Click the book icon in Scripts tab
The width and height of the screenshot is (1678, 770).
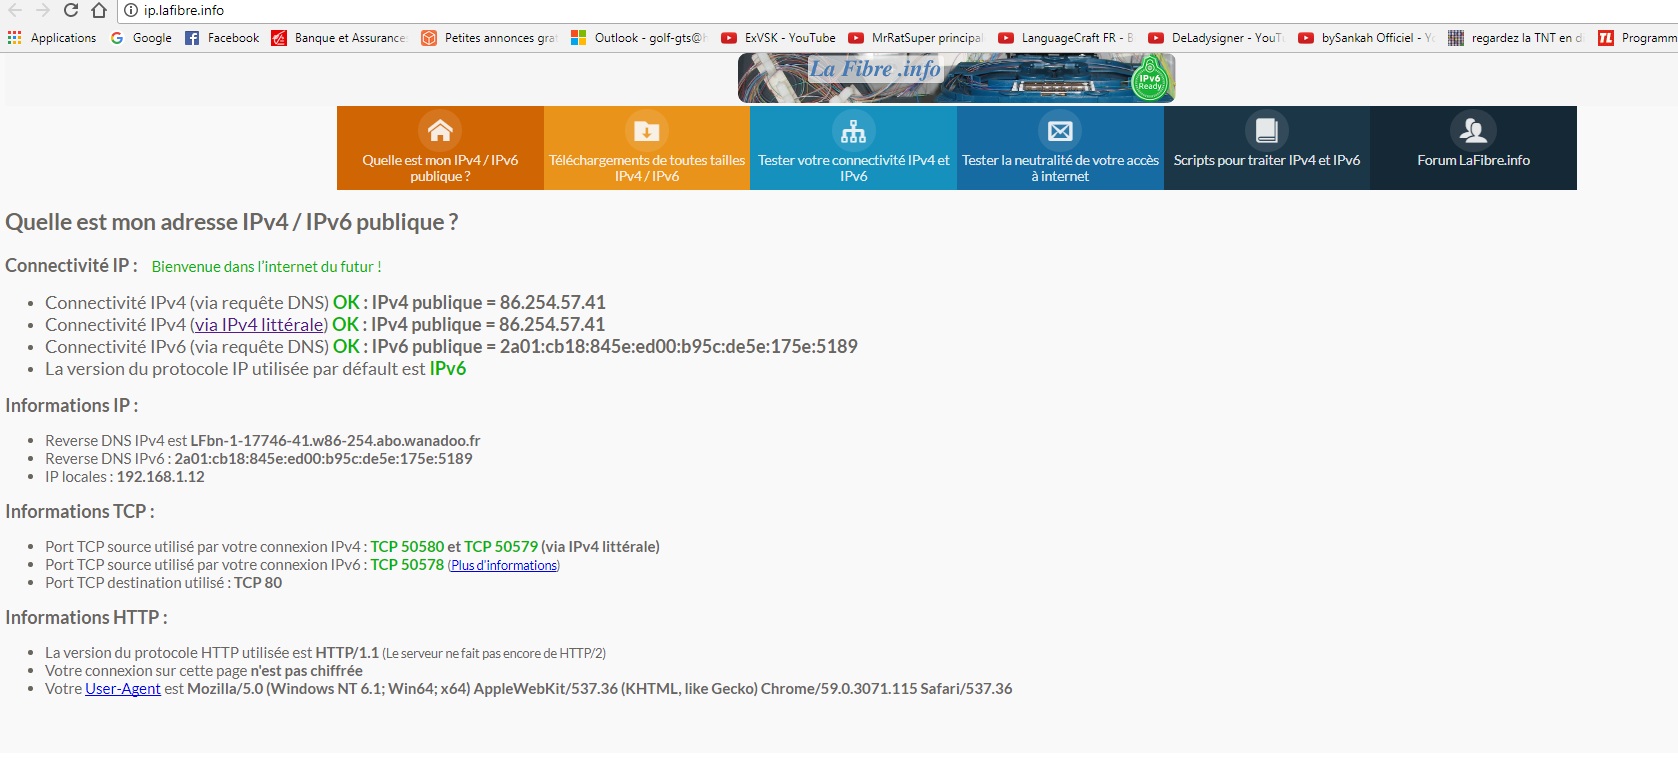point(1267,130)
